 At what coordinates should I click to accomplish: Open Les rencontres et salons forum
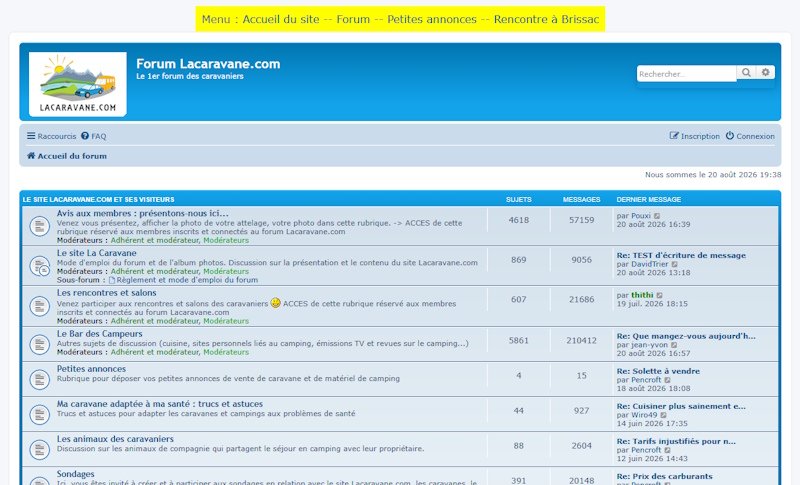point(107,293)
